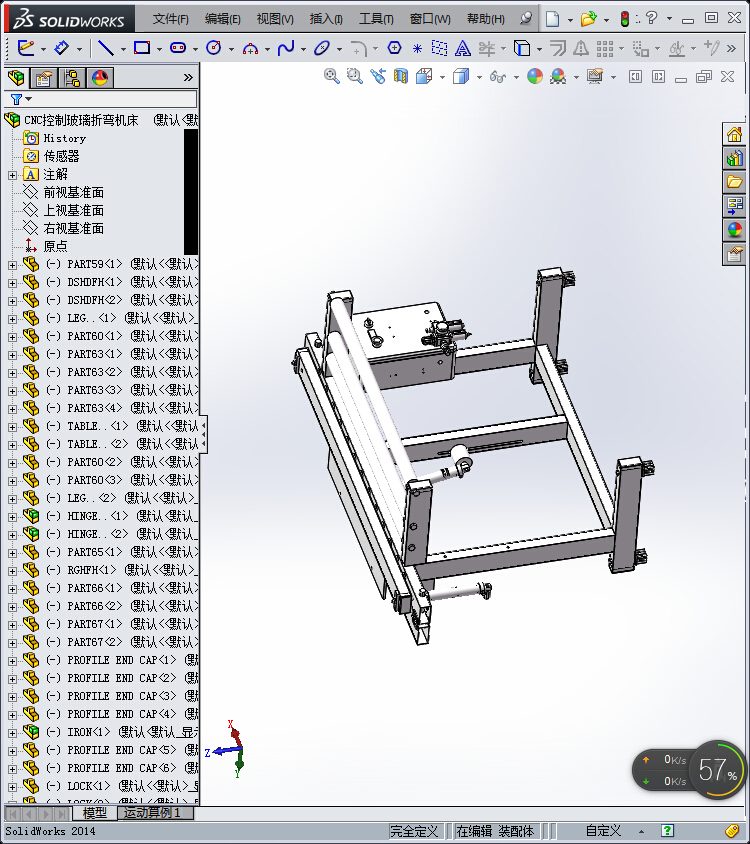
Task: Select 上视基准面 in the tree
Action: 73,210
